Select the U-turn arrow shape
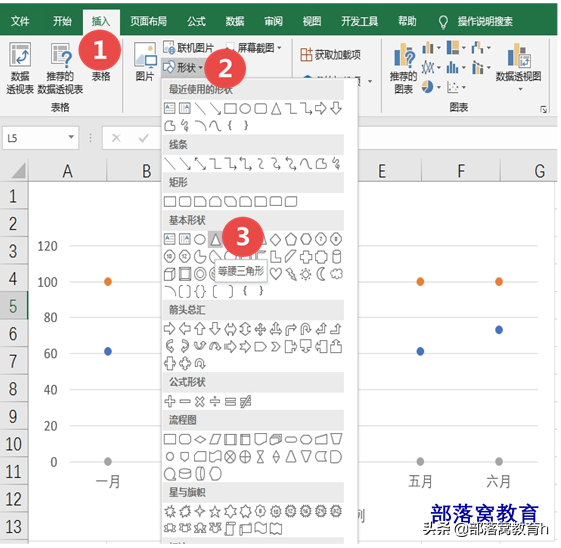This screenshot has height=548, width=561. point(306,329)
